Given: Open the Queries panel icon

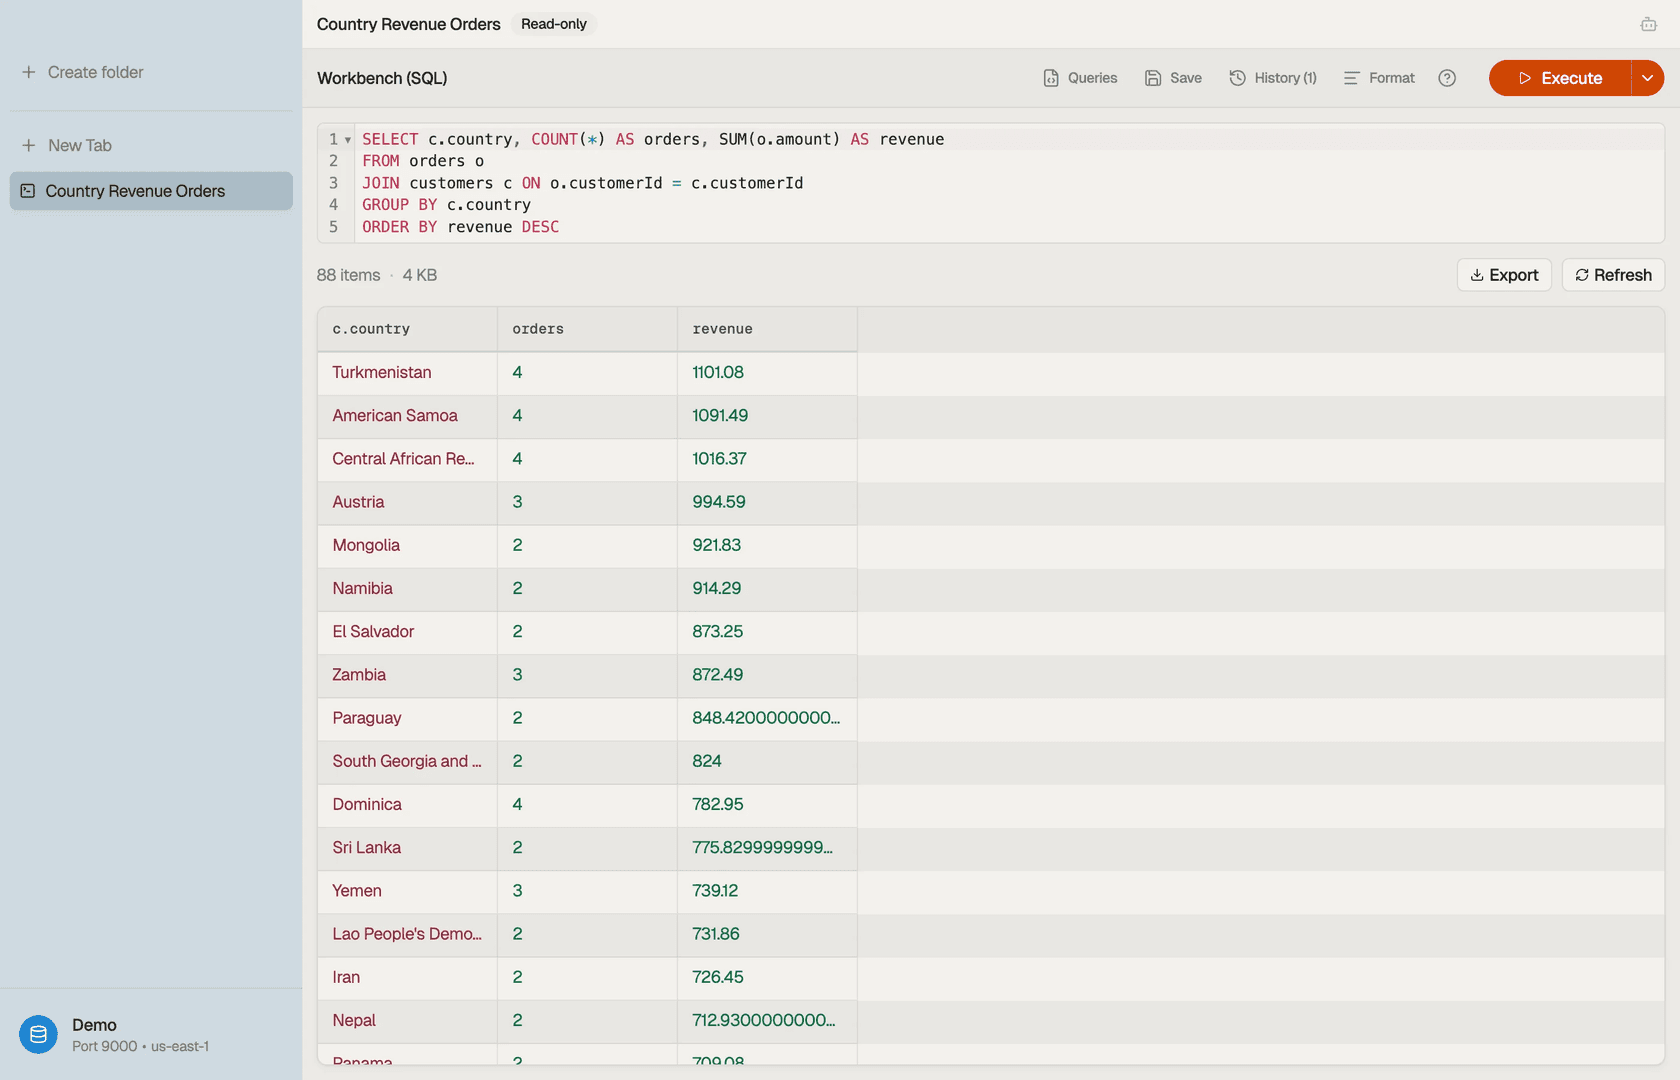Looking at the screenshot, I should 1051,78.
